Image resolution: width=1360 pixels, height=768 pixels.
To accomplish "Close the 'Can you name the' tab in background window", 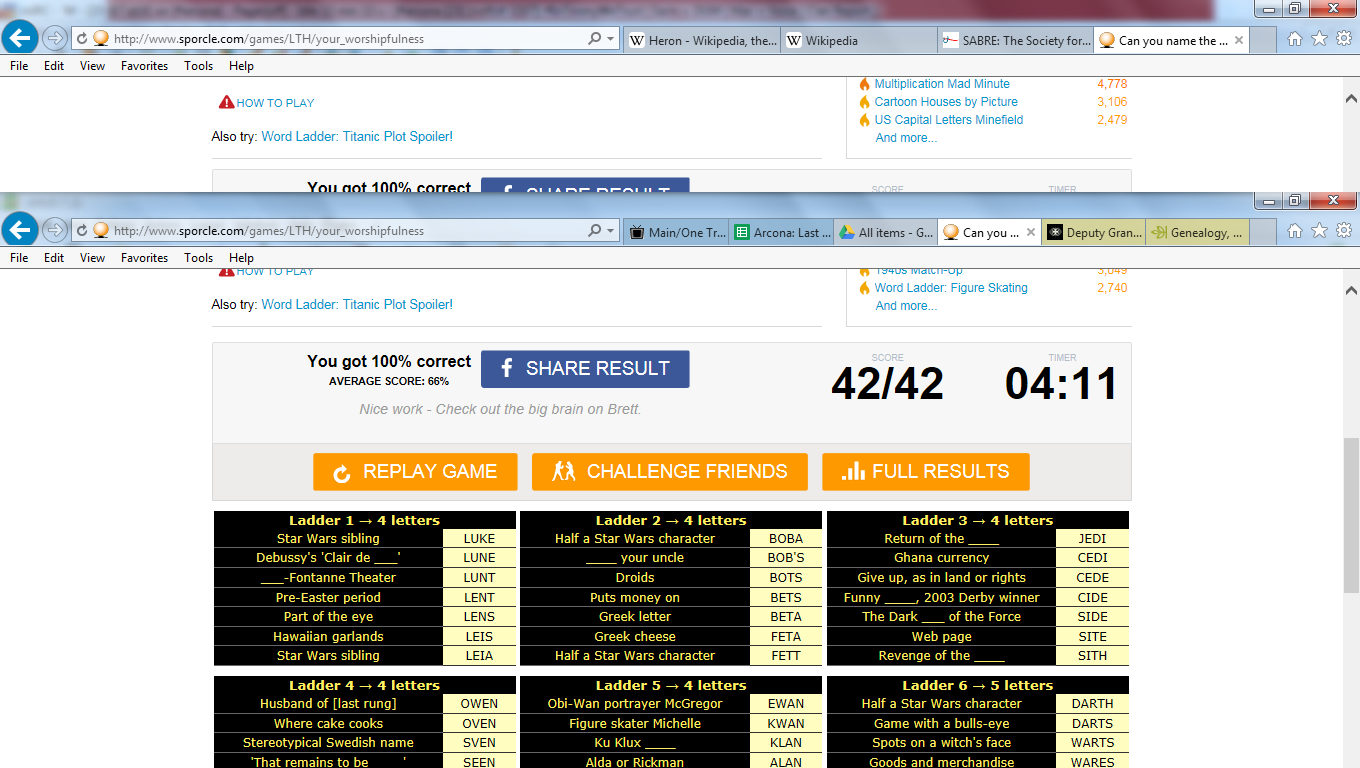I will pyautogui.click(x=1239, y=41).
